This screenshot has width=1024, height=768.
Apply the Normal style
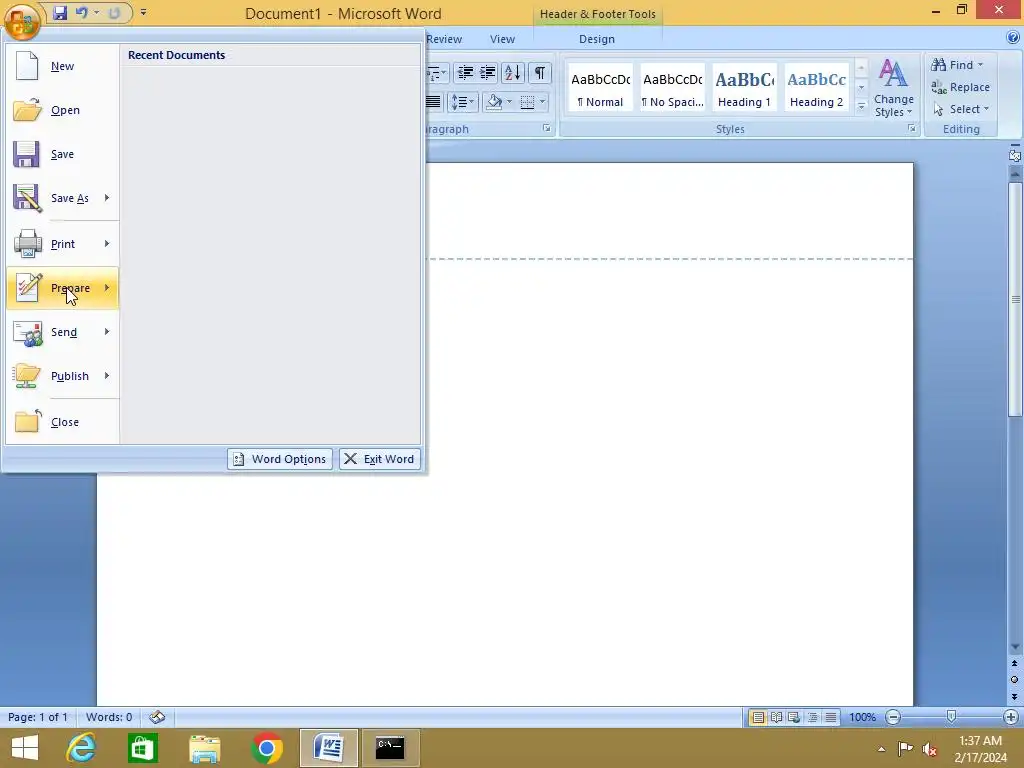point(600,88)
